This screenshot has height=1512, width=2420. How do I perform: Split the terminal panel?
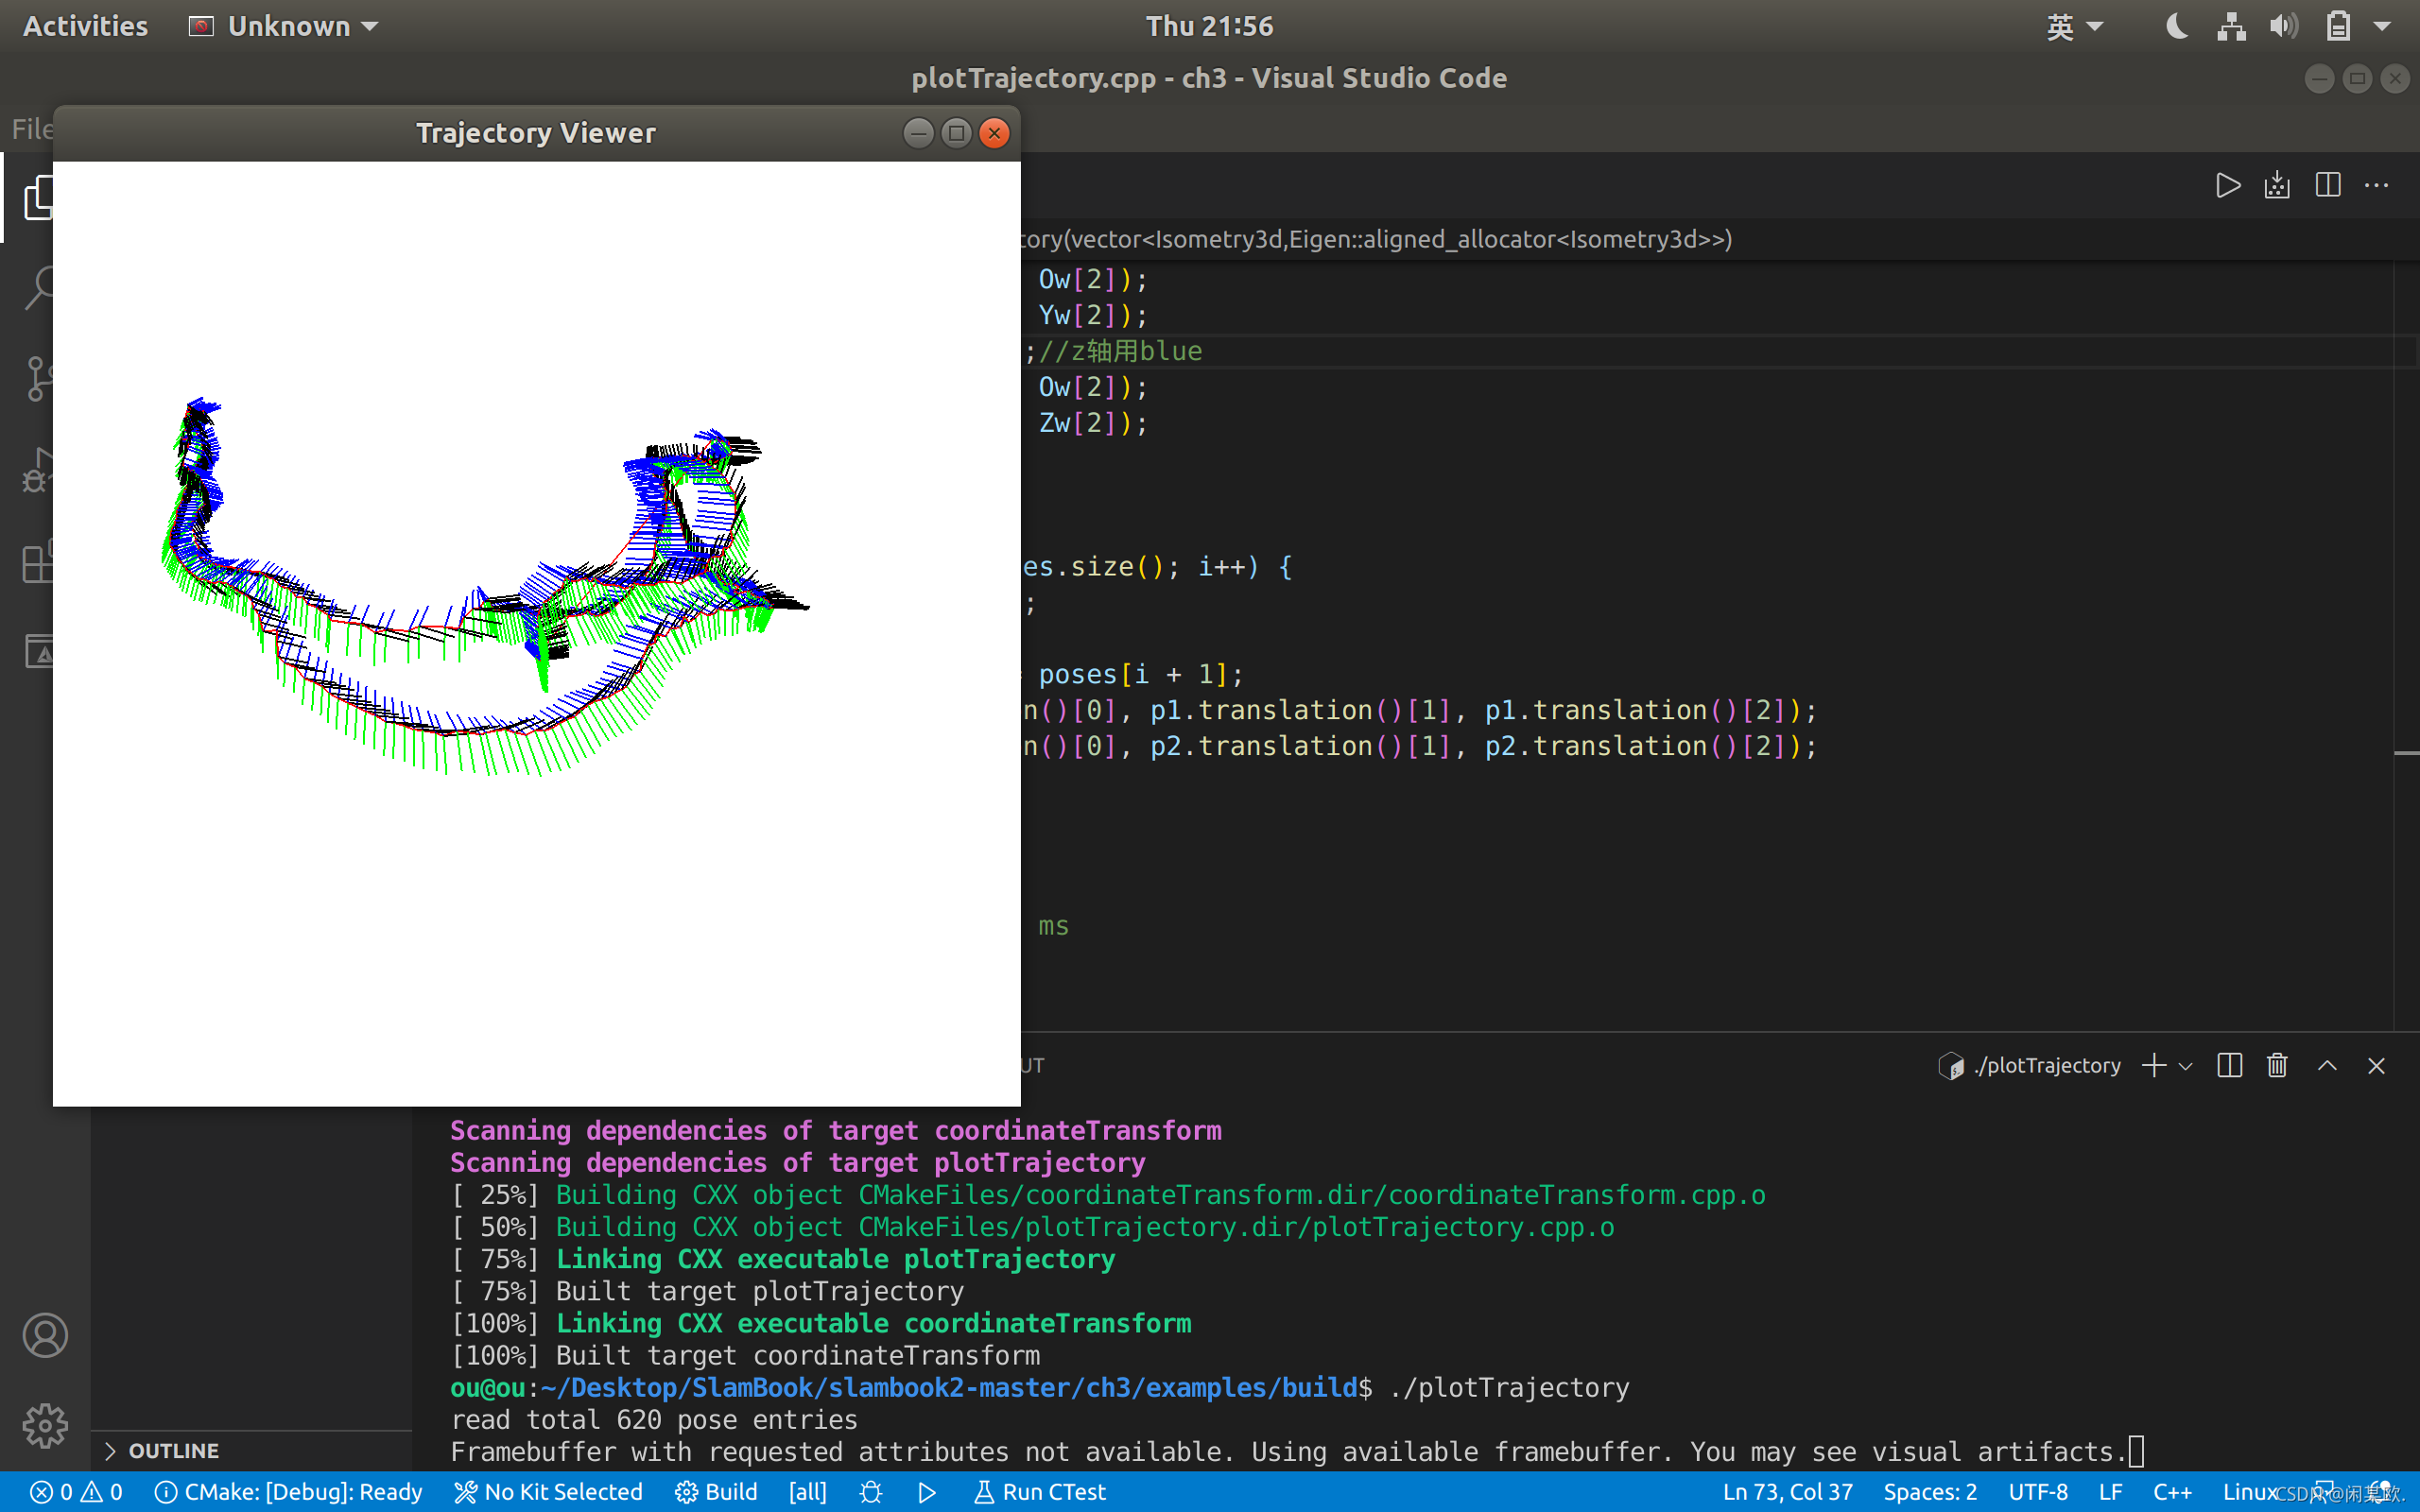point(2229,1066)
